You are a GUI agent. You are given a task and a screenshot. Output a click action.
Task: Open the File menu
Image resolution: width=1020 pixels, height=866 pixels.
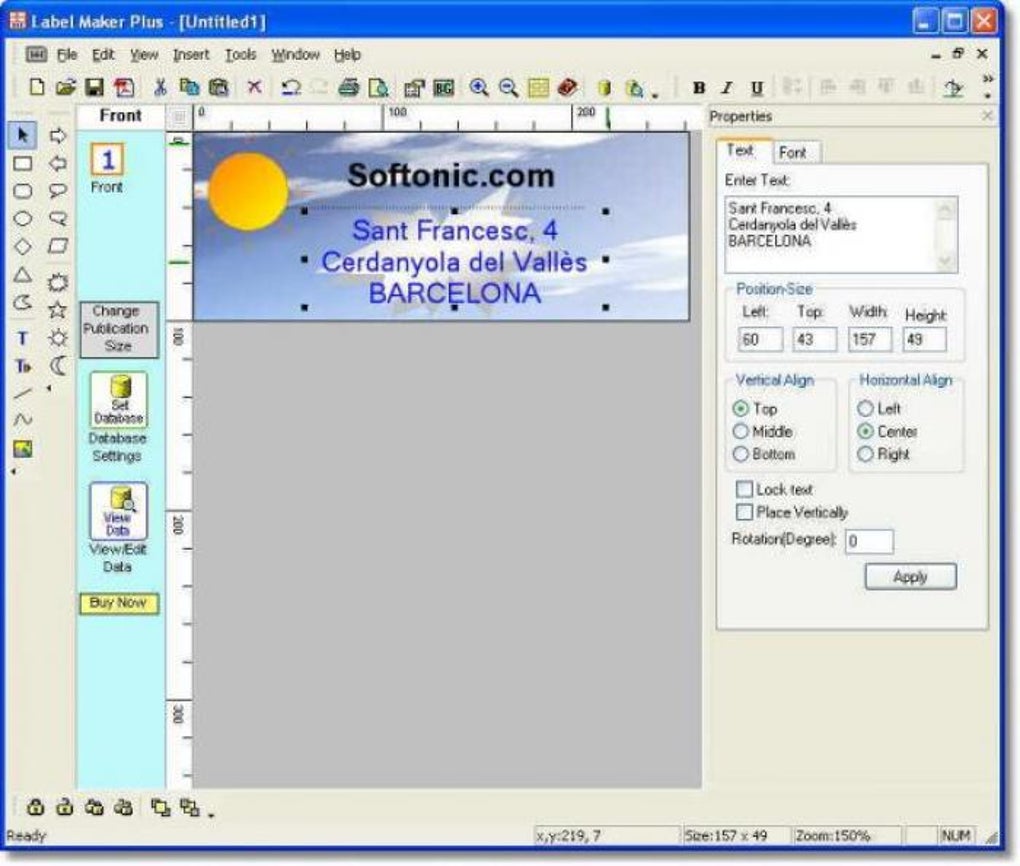tap(67, 55)
